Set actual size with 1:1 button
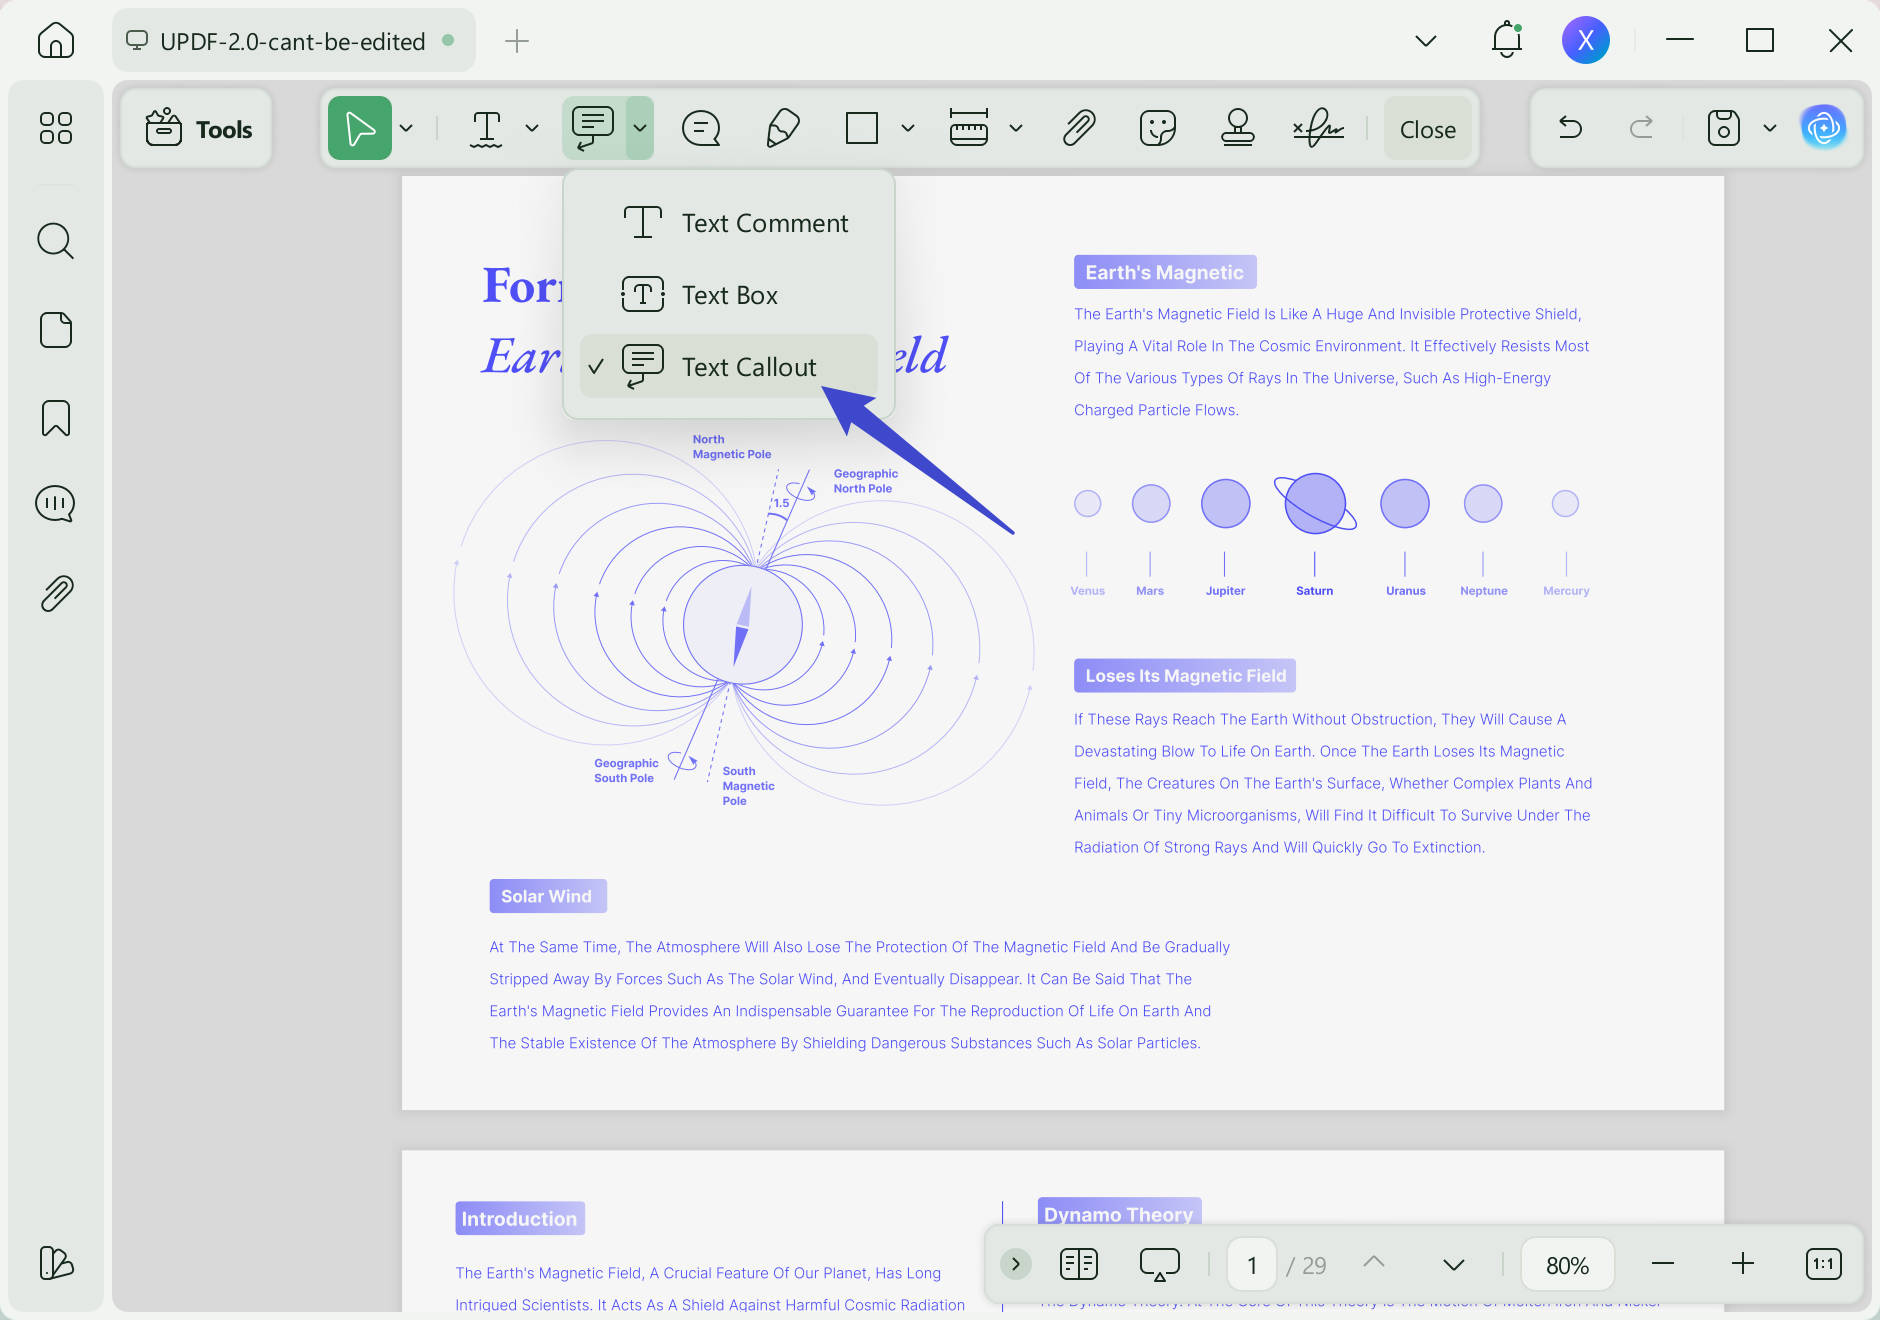 coord(1824,1264)
